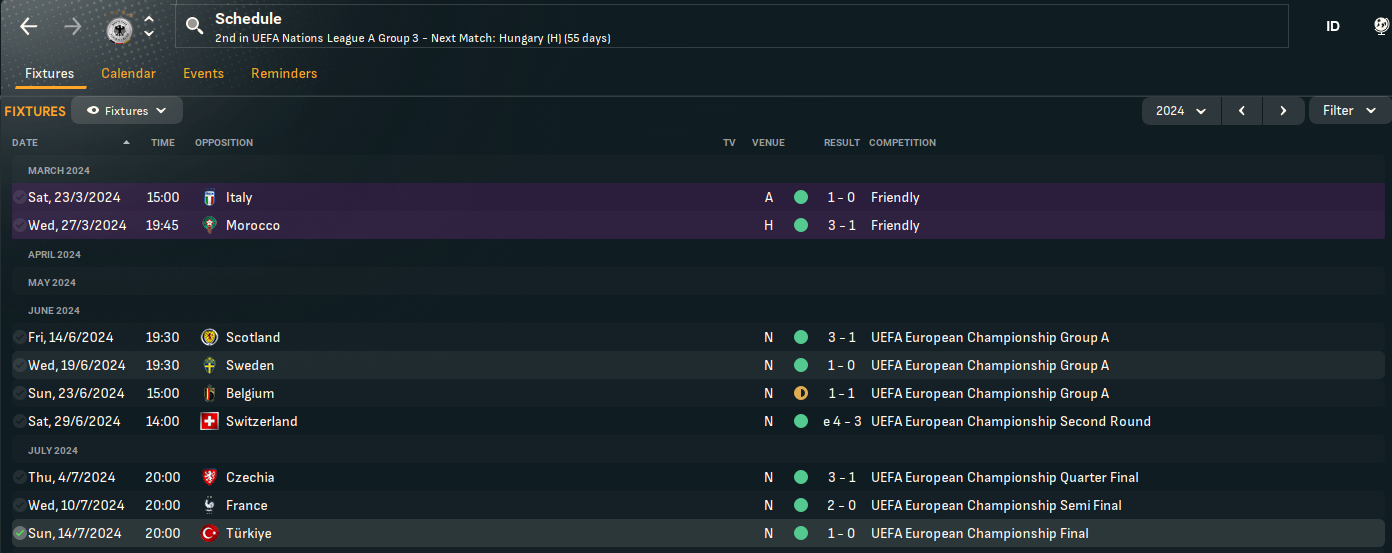Toggle the checkmark beside the Italy fixture
The image size is (1392, 553).
pos(19,198)
